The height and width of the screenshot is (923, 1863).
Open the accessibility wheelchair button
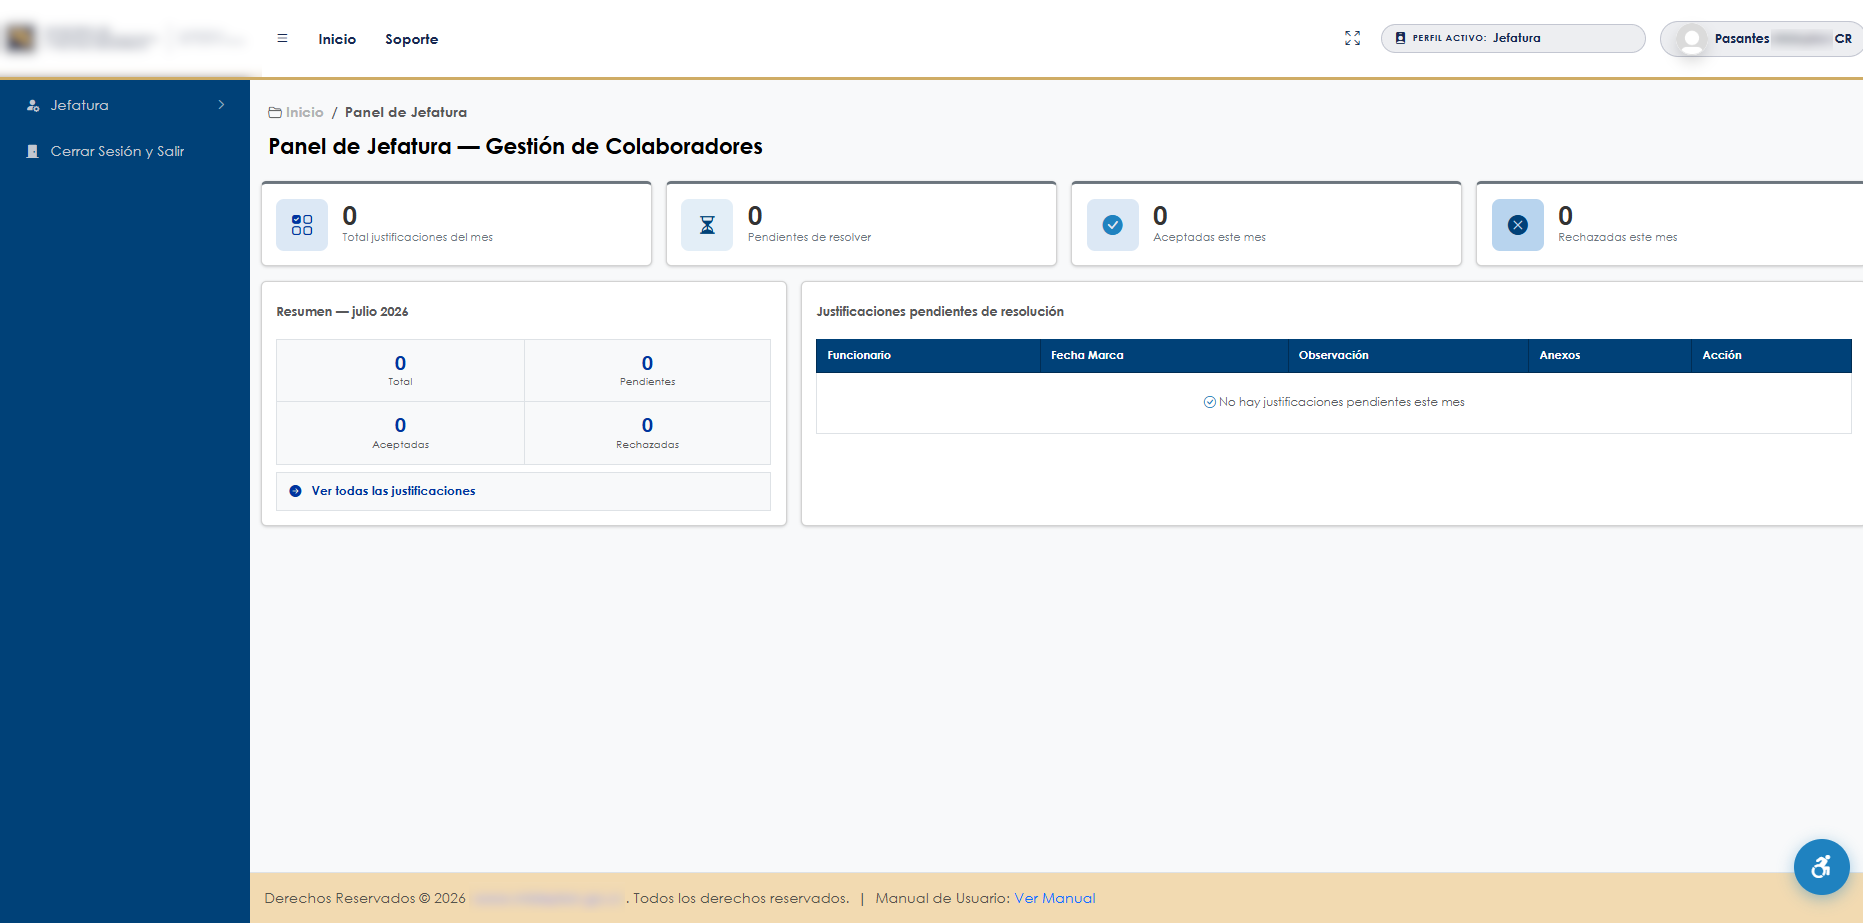pyautogui.click(x=1821, y=866)
